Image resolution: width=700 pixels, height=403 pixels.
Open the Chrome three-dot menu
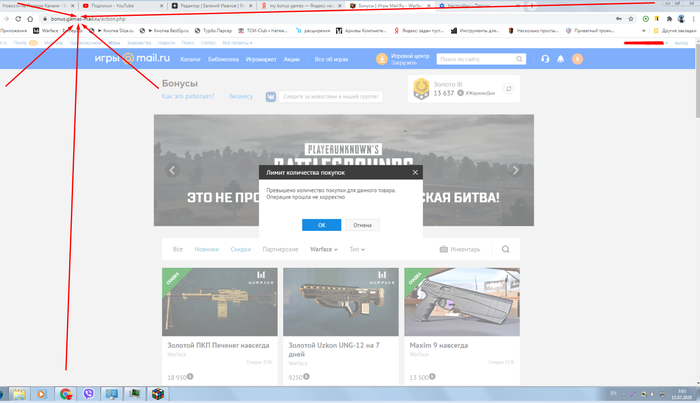693,19
